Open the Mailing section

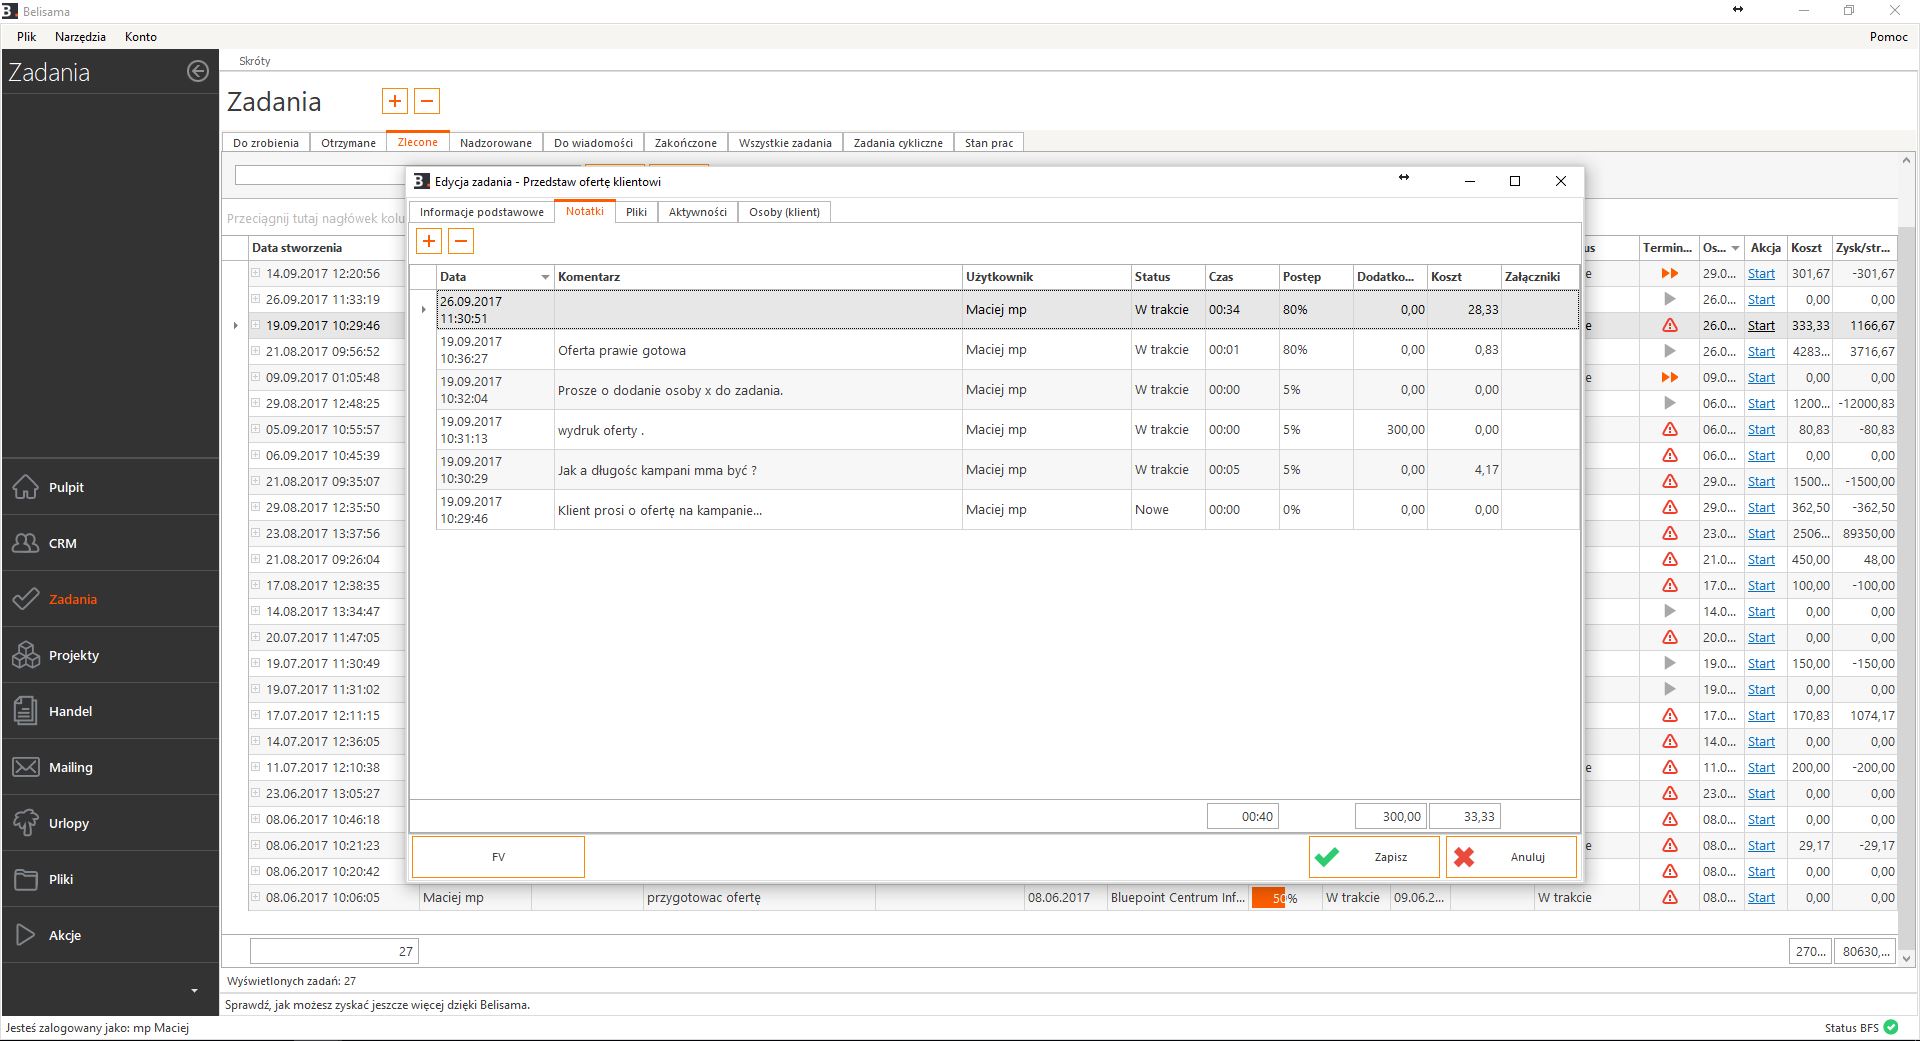tap(70, 767)
